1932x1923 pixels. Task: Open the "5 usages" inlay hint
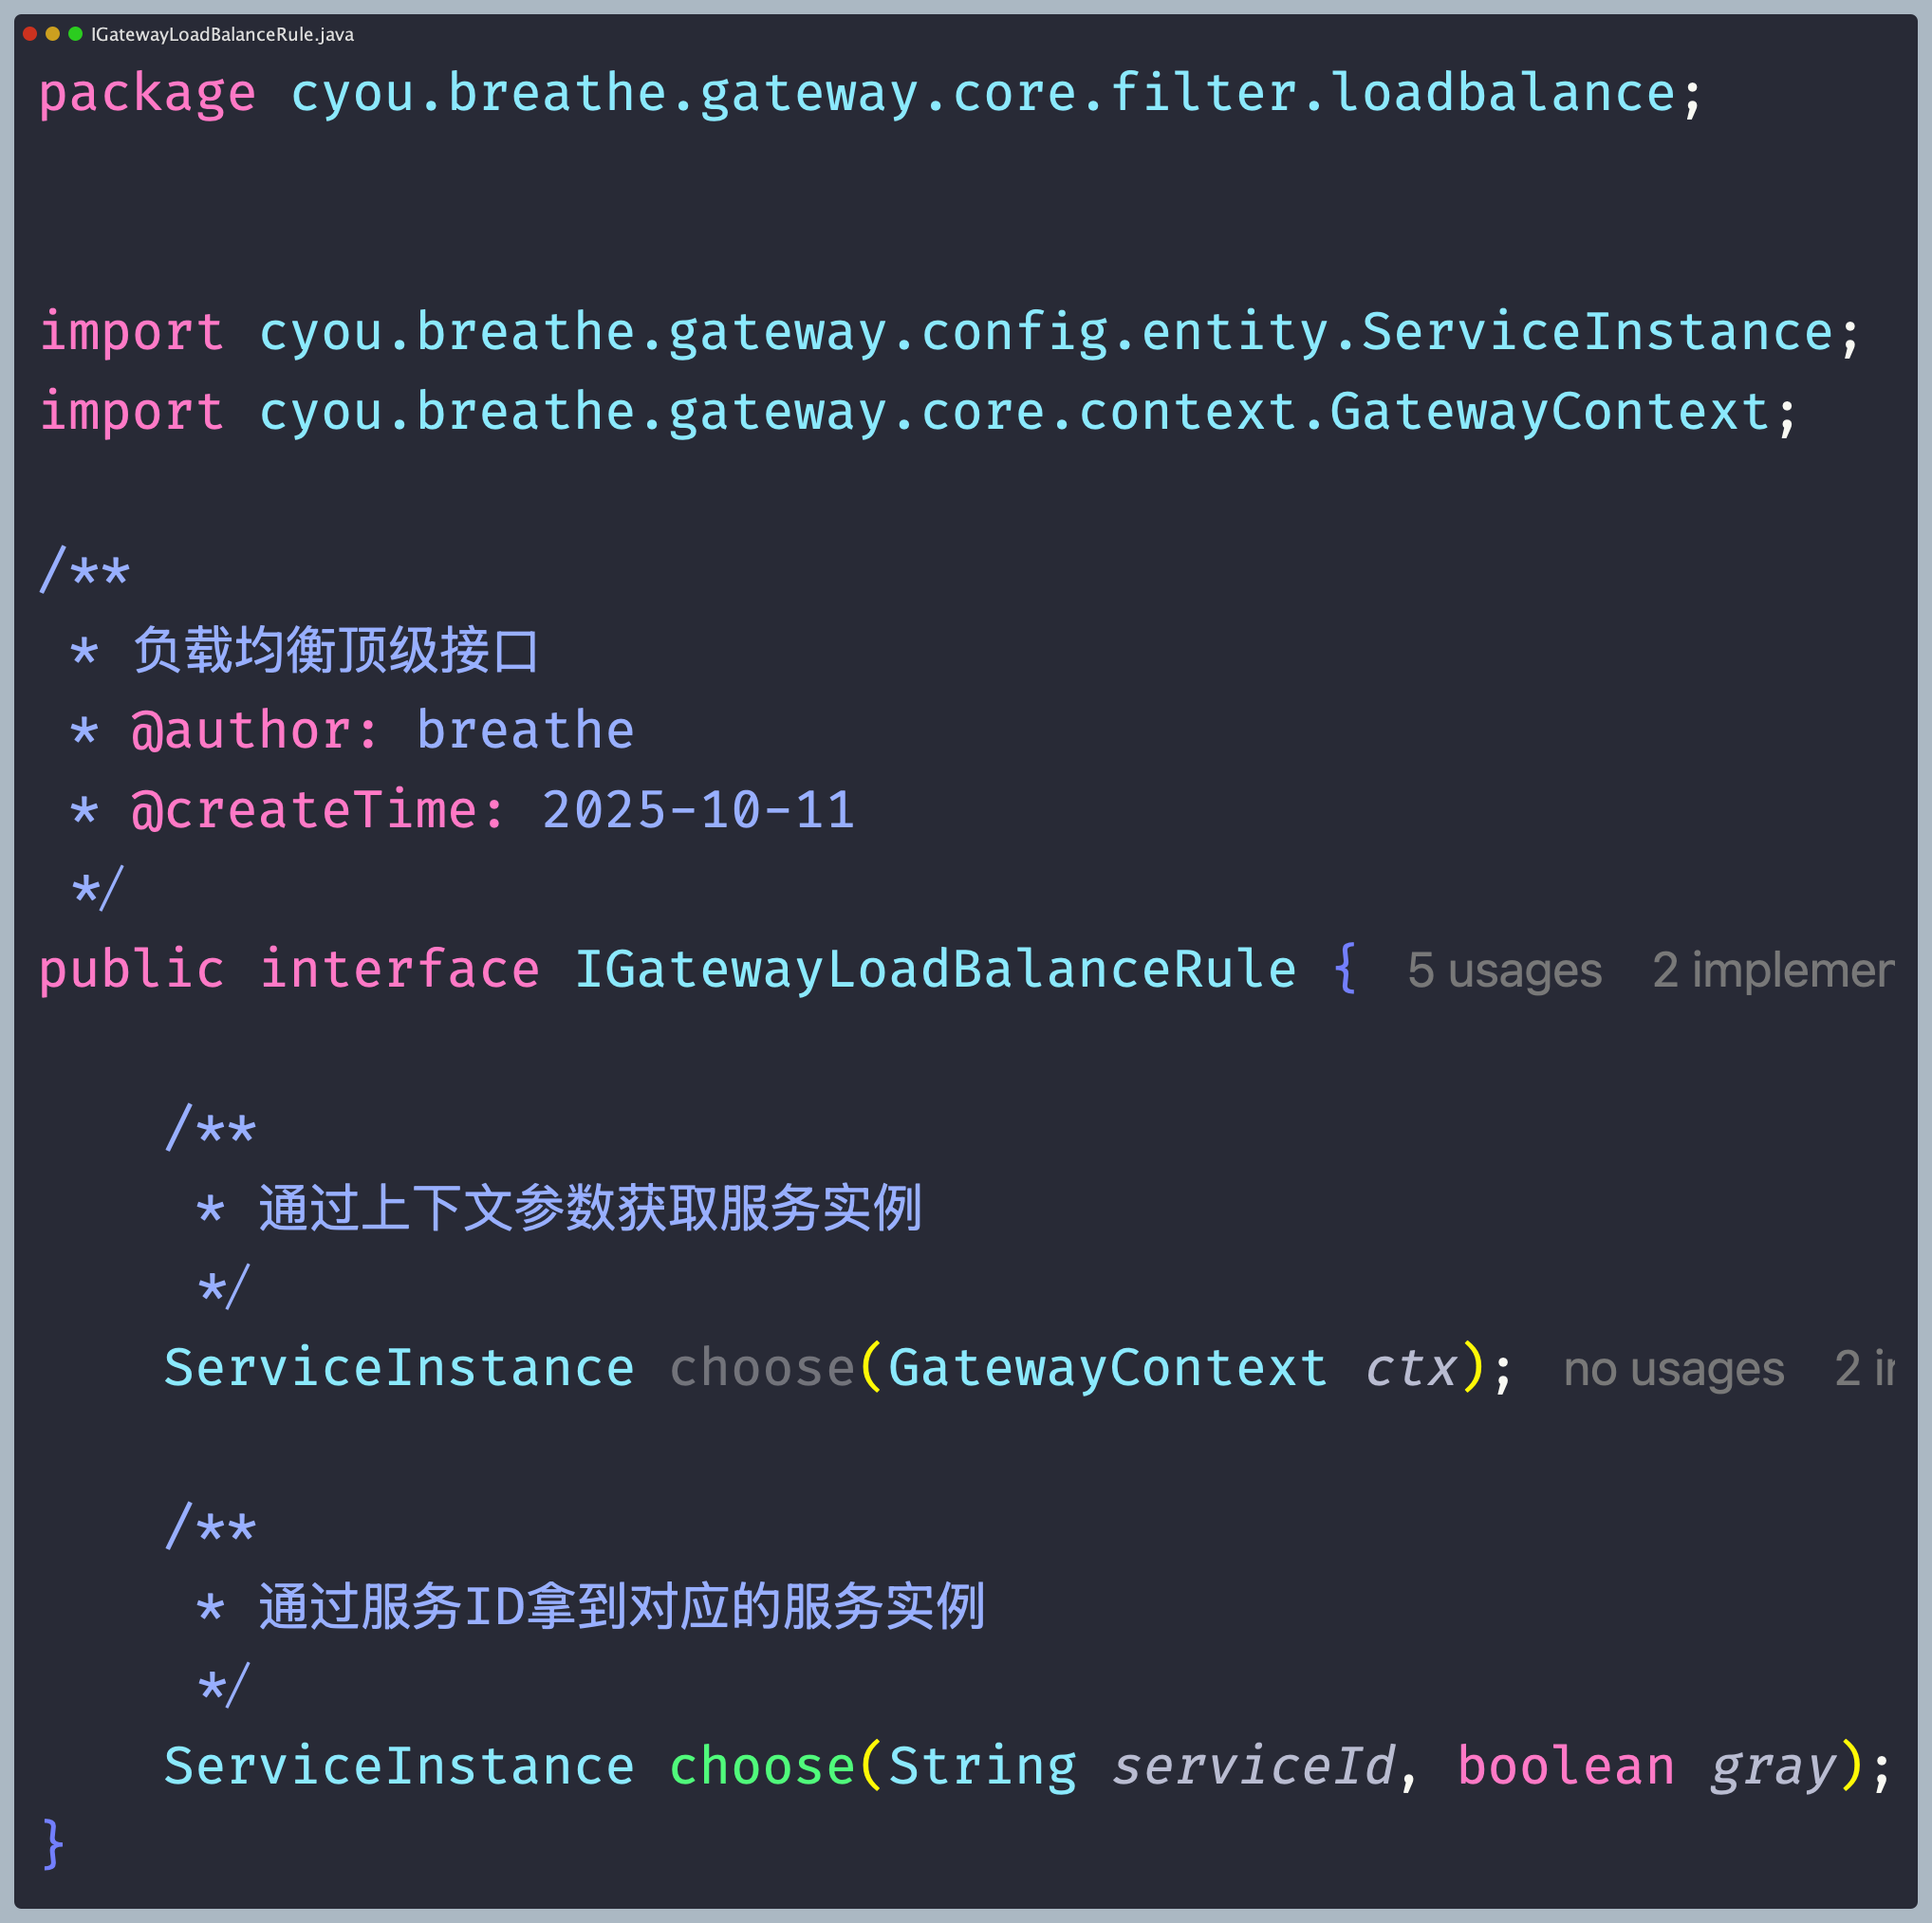pos(1504,970)
